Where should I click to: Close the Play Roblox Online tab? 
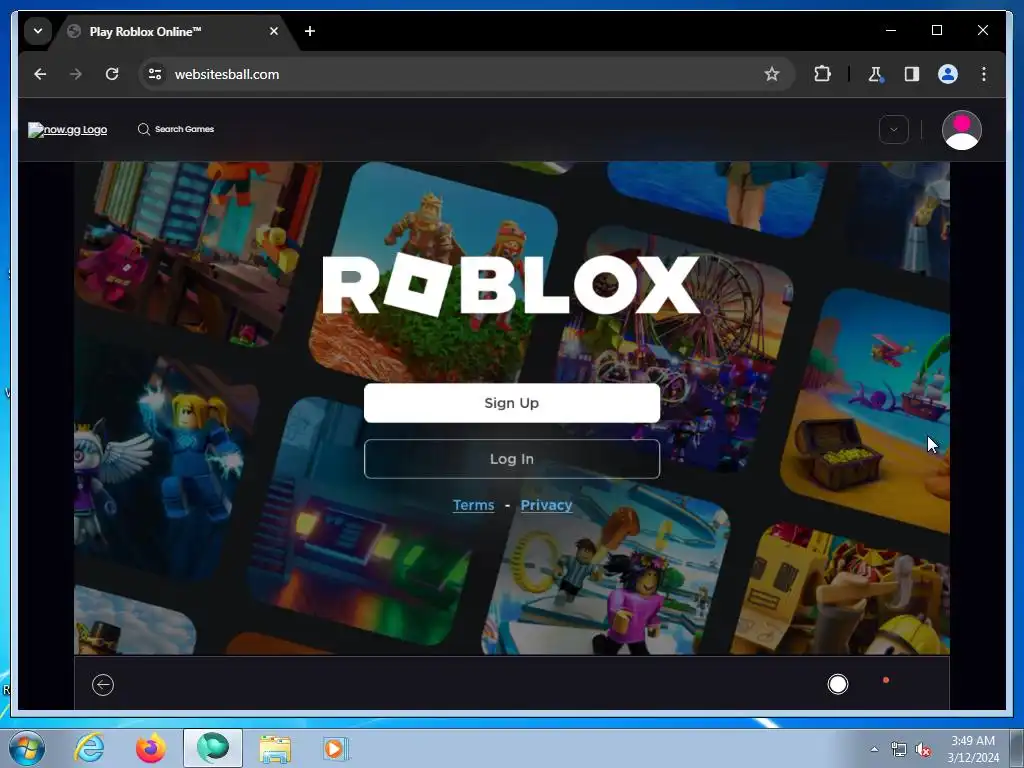click(x=274, y=31)
